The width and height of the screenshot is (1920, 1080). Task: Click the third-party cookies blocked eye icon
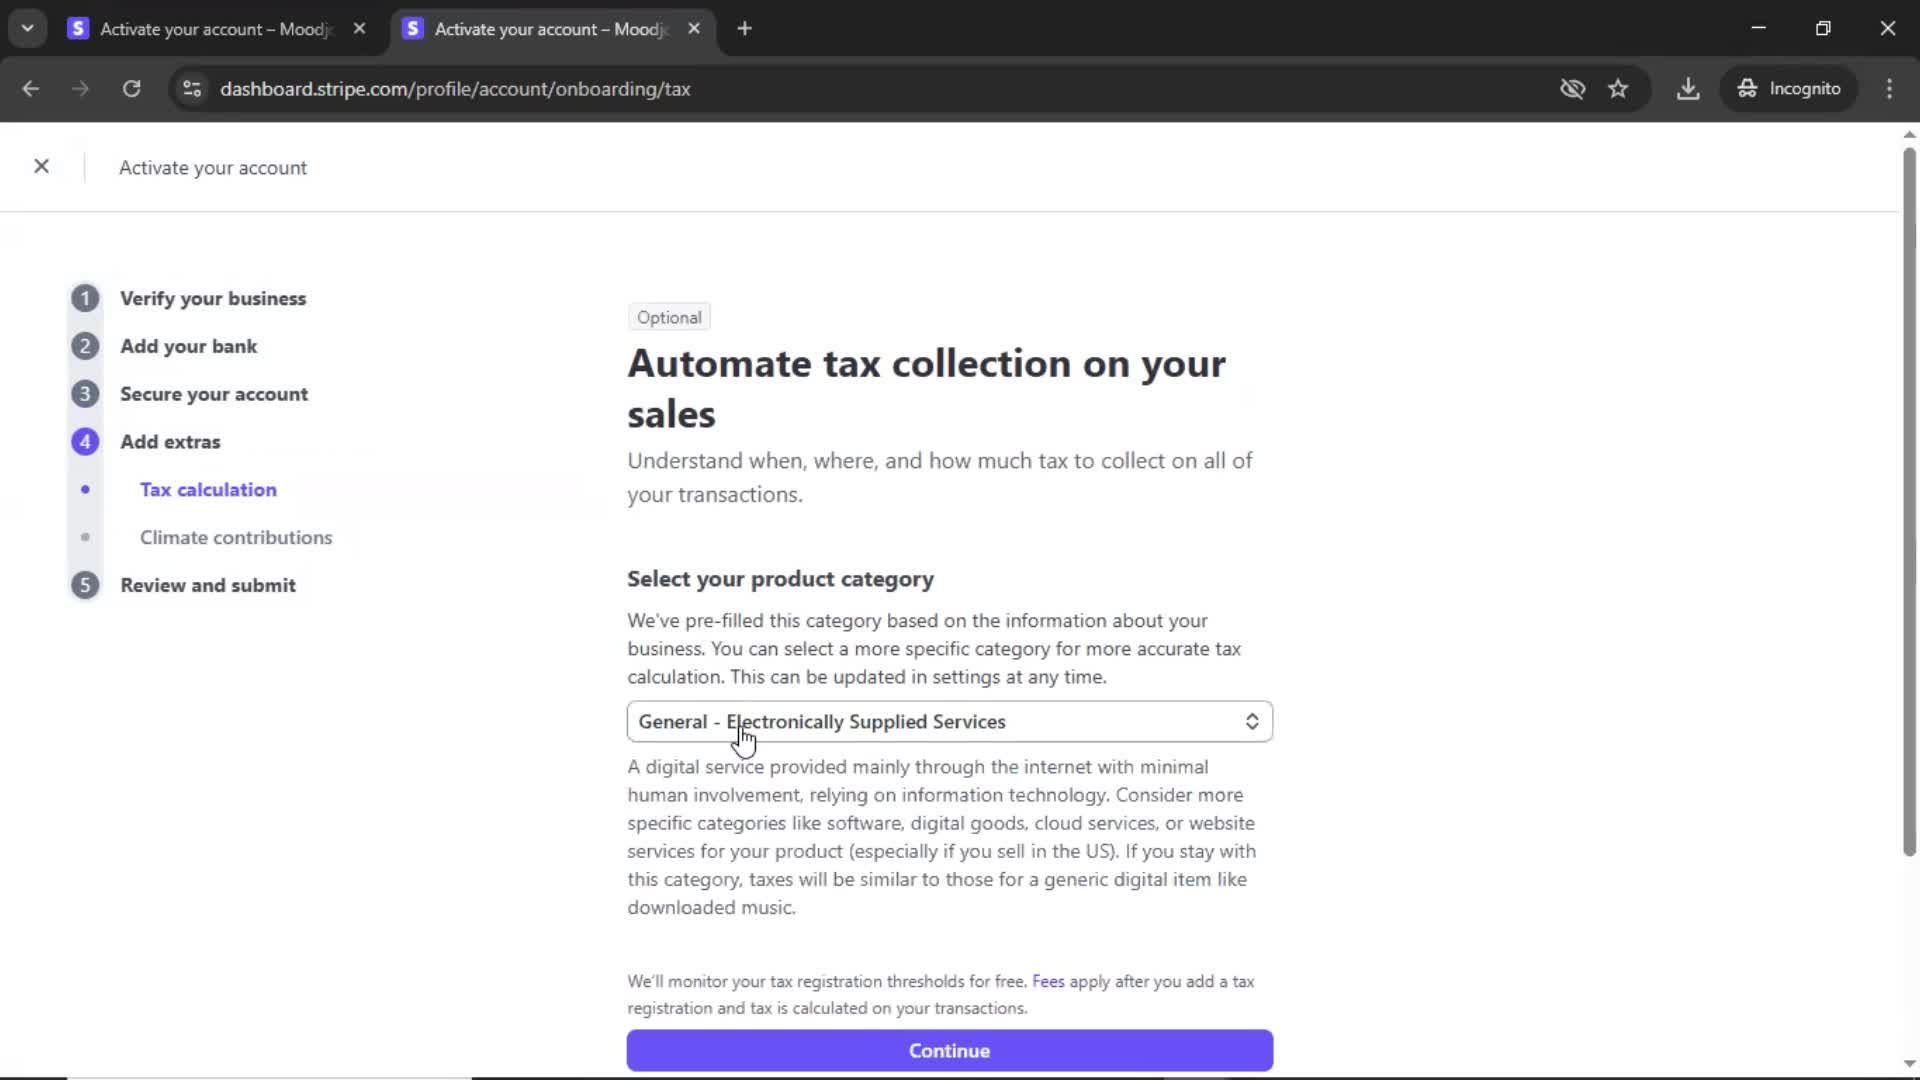pyautogui.click(x=1572, y=89)
